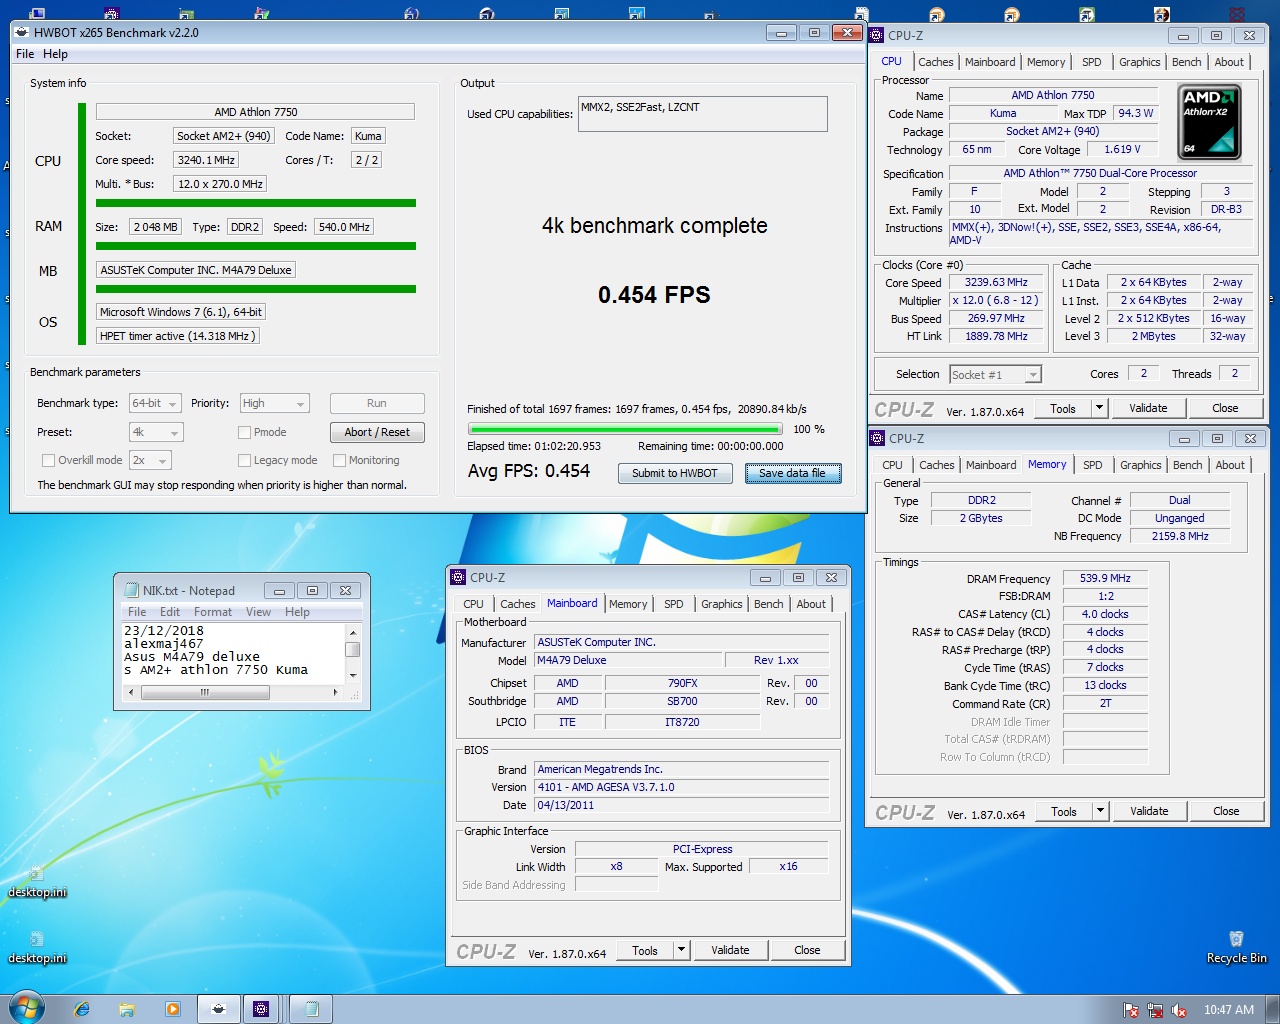Open the Recycle Bin on desktop
1280x1024 pixels.
click(1236, 946)
